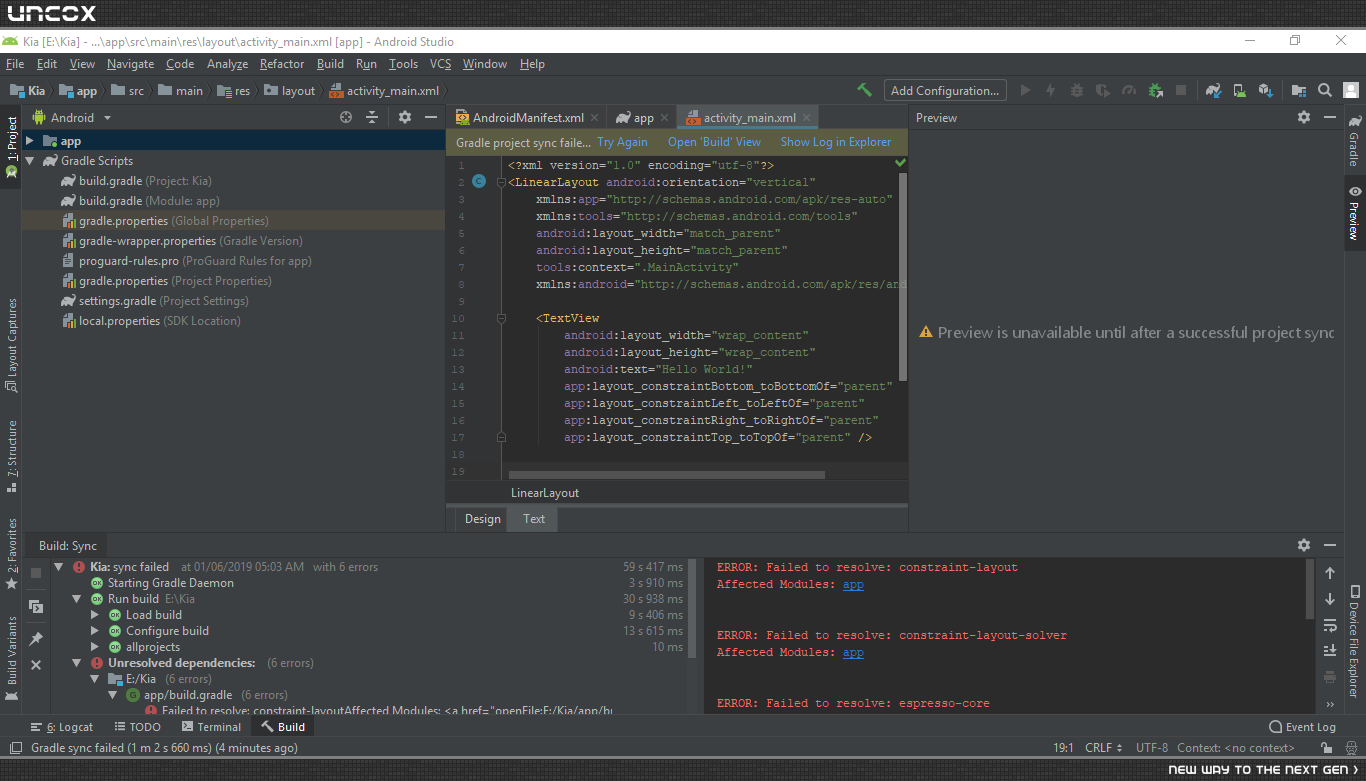This screenshot has height=781, width=1366.
Task: Click the Apply Changes lightning icon
Action: (1050, 90)
